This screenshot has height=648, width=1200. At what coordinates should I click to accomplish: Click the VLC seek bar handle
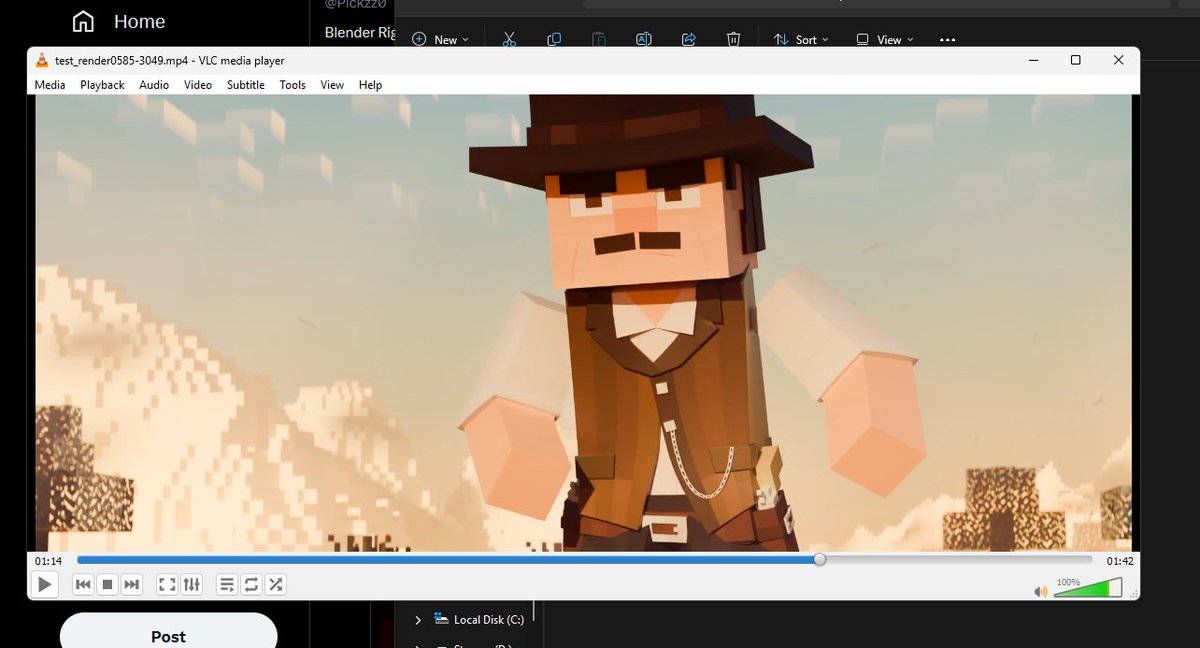coord(820,560)
